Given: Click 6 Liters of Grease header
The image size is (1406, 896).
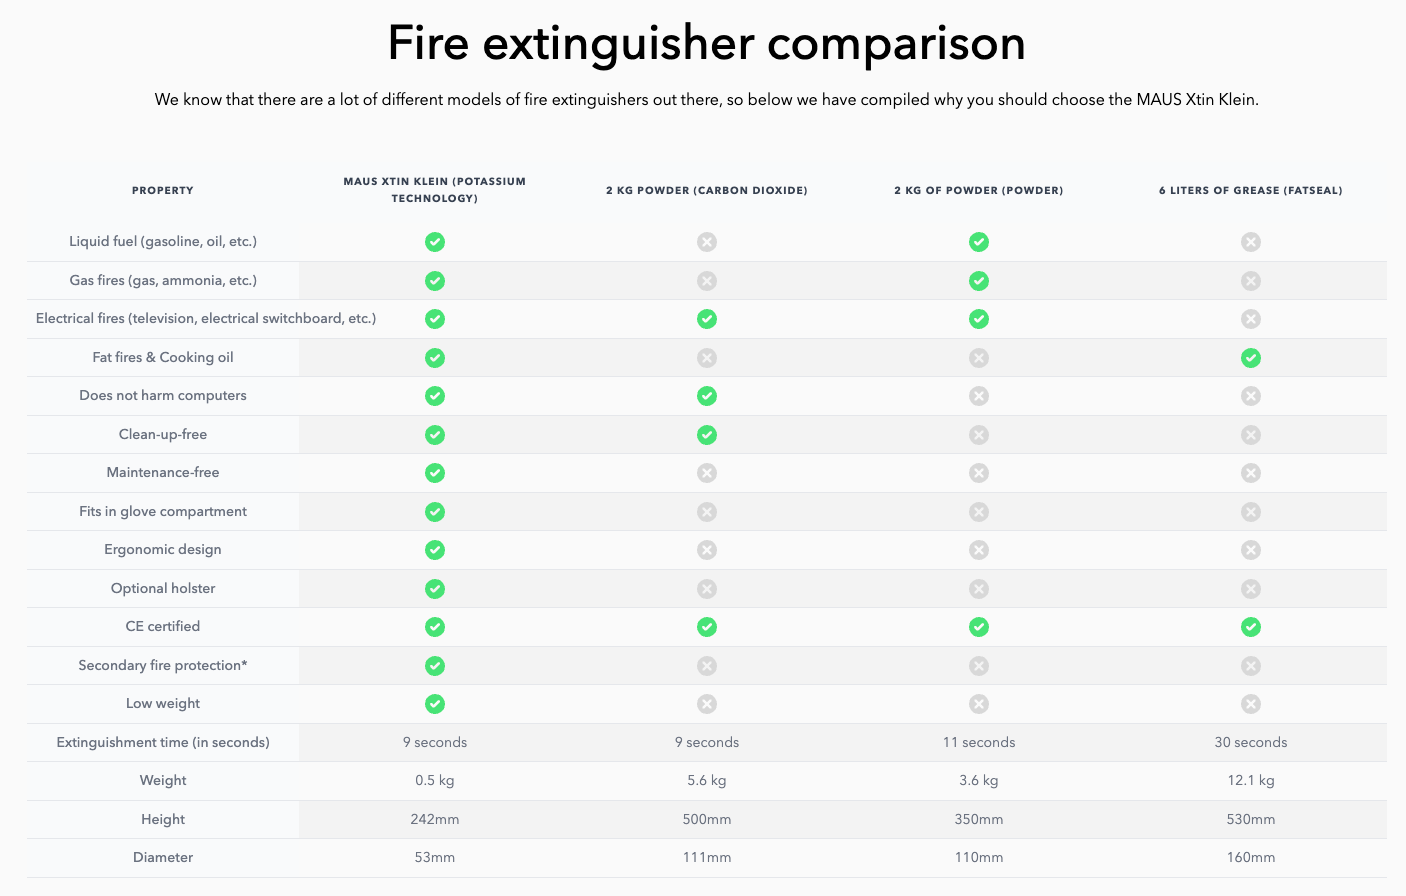Looking at the screenshot, I should point(1251,190).
